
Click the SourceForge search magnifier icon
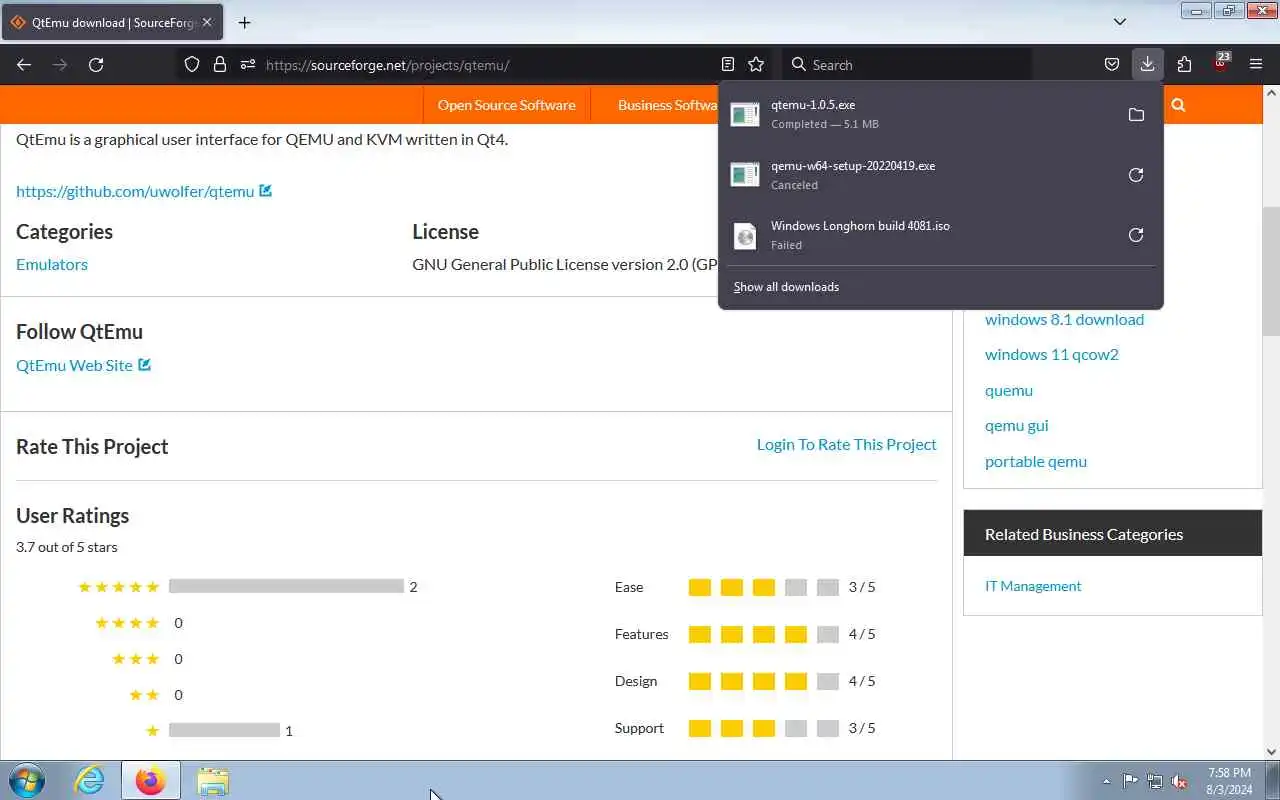coord(1178,105)
